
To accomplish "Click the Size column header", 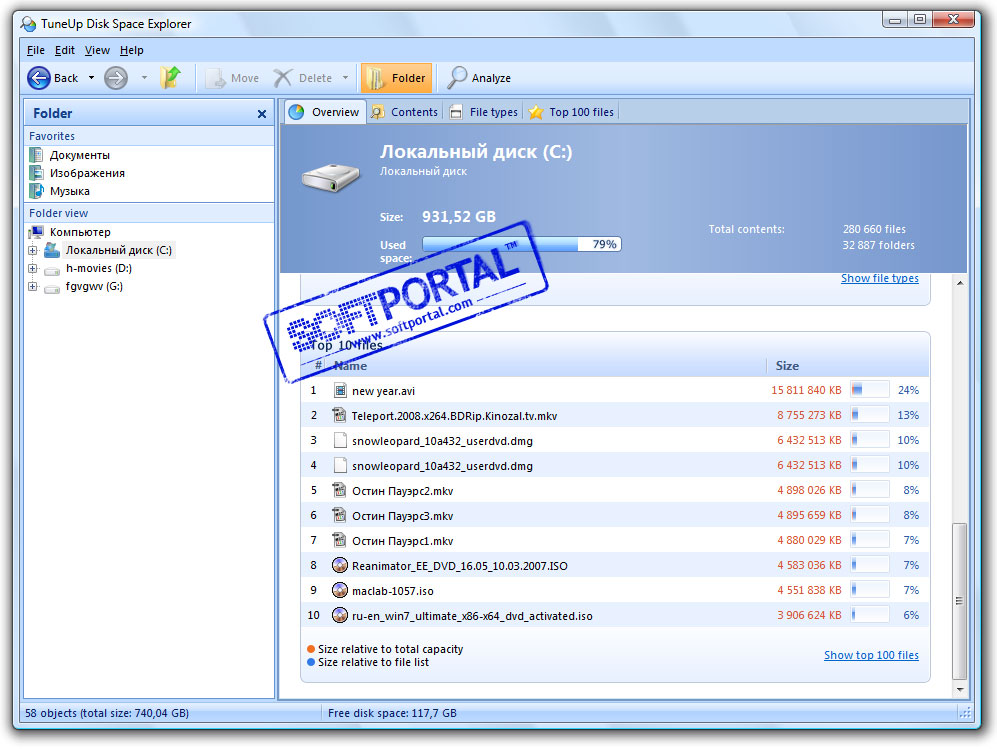I will (x=787, y=366).
